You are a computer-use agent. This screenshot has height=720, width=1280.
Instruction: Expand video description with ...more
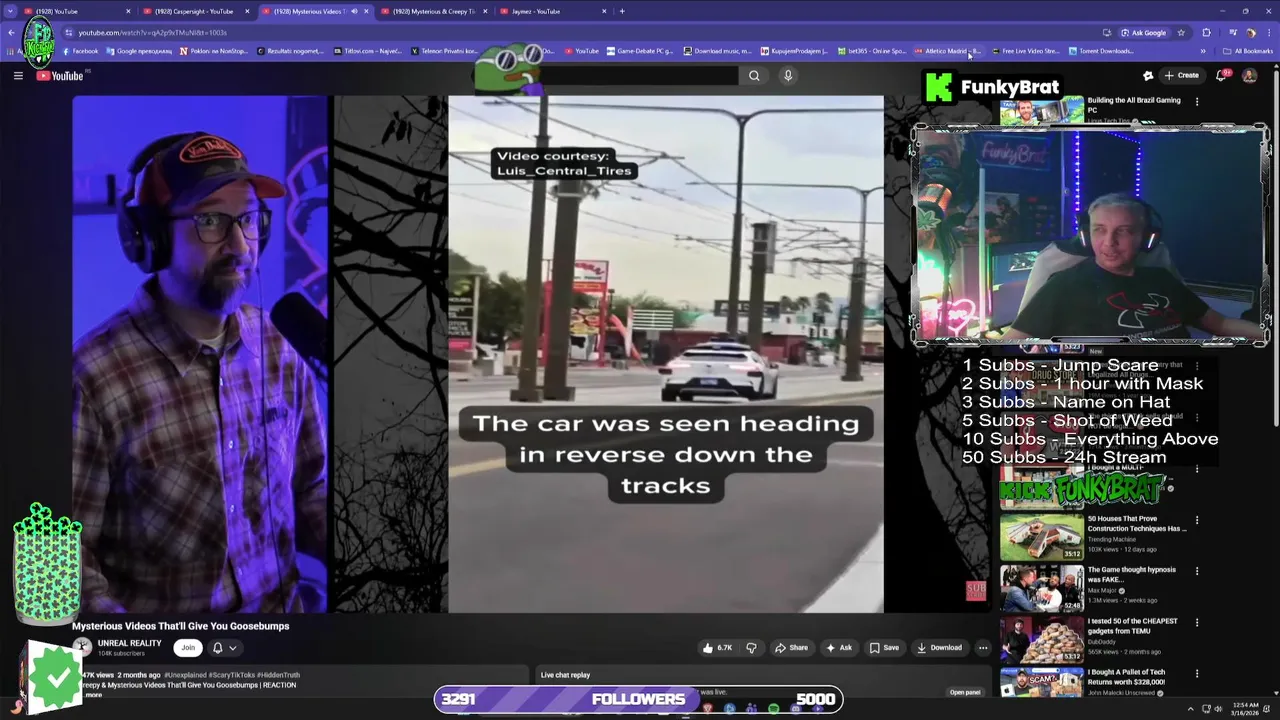pyautogui.click(x=93, y=694)
